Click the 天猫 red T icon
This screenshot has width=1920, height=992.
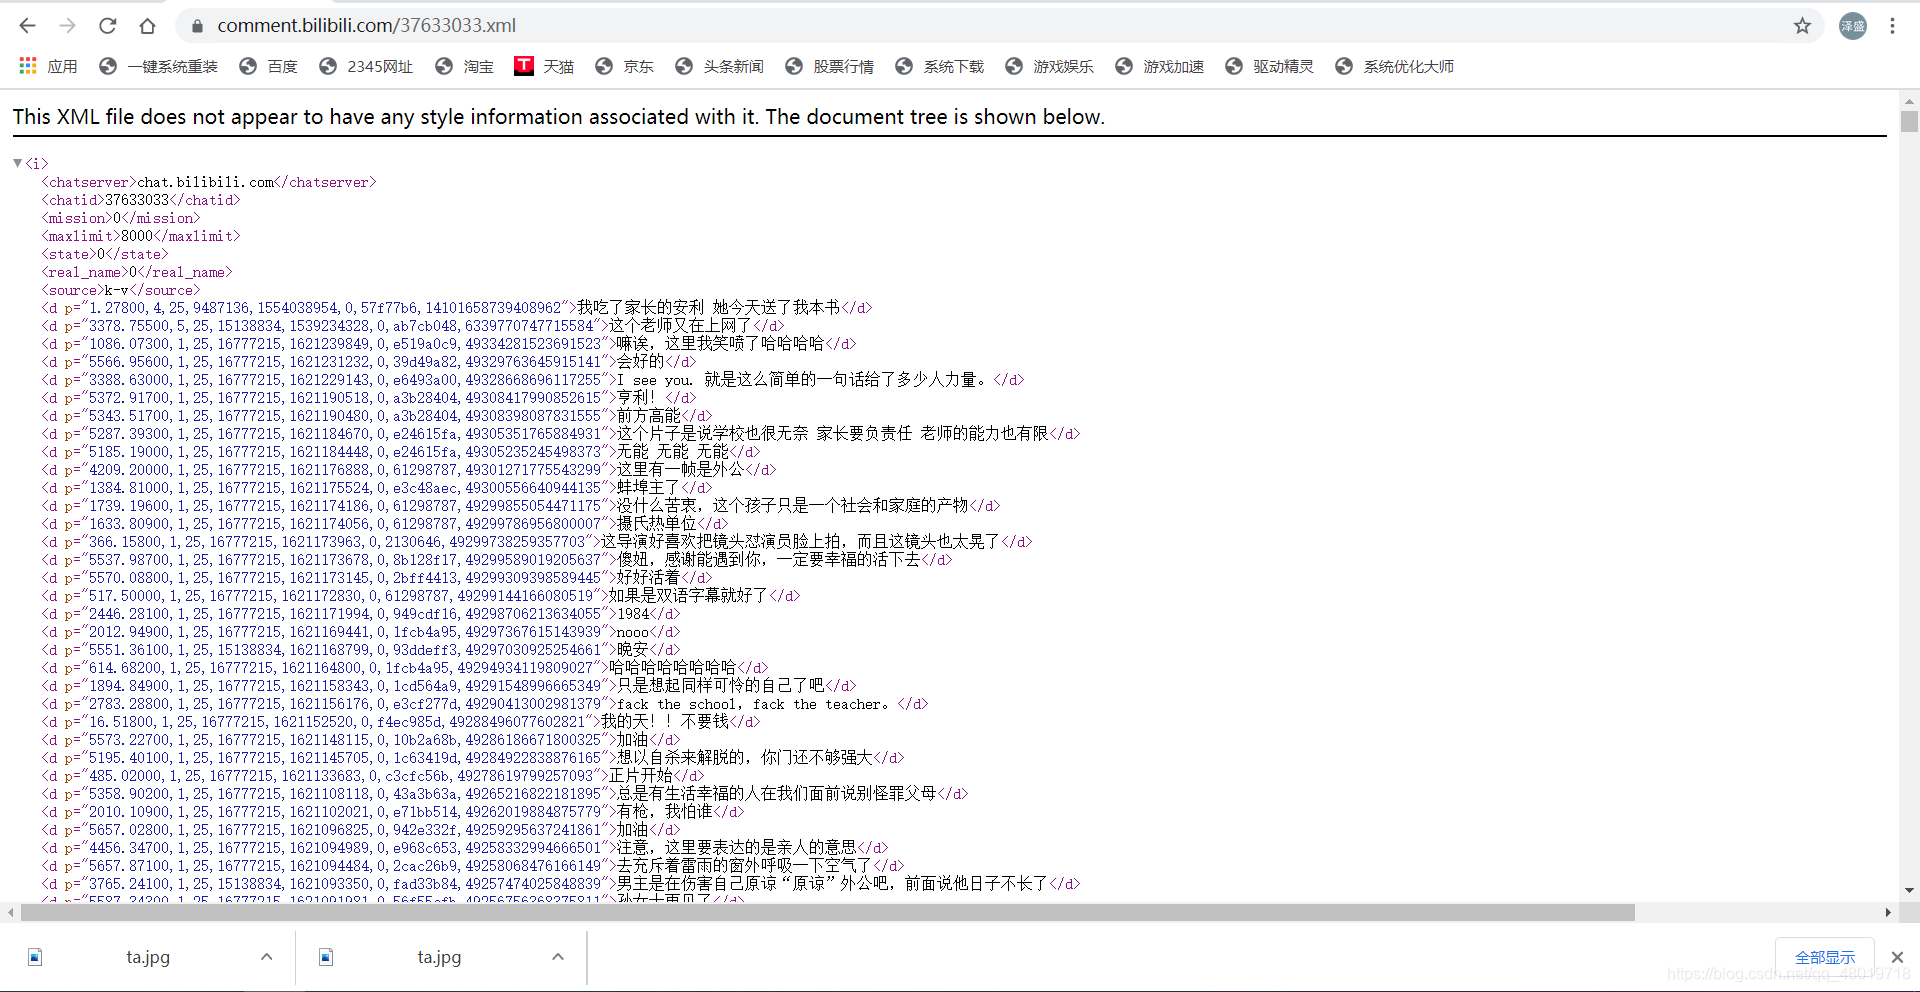pos(524,66)
